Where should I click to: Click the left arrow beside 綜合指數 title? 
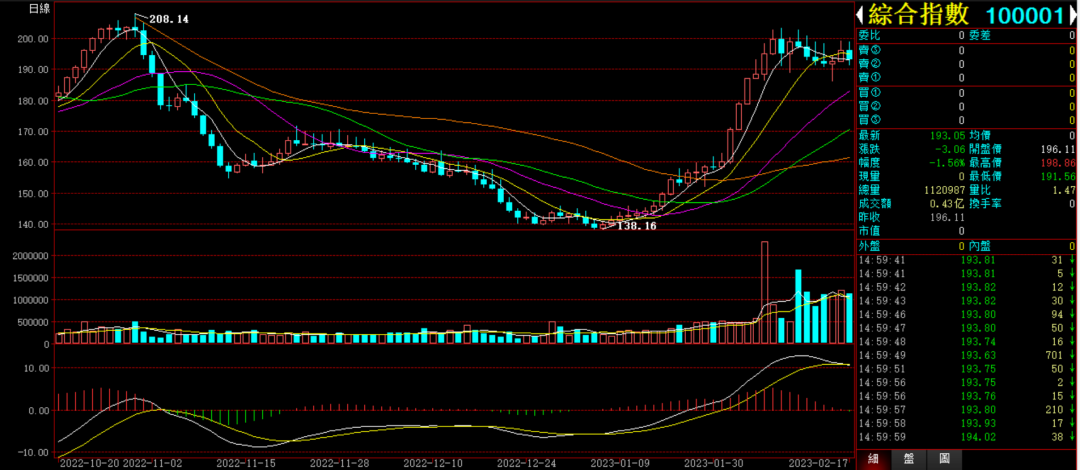click(860, 15)
